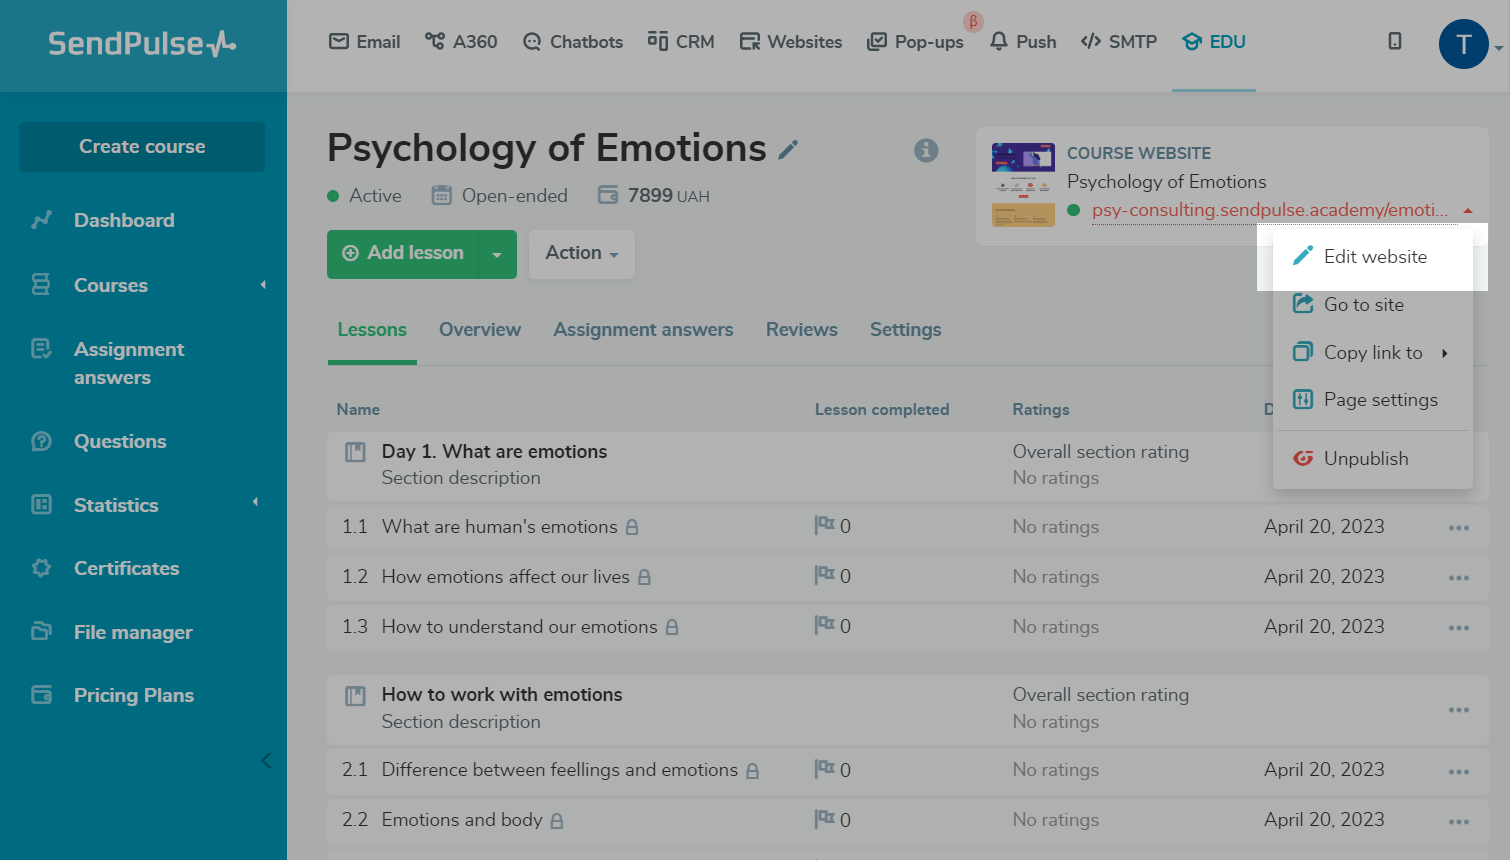Expand the Add lesson dropdown arrow
Viewport: 1510px width, 860px height.
pyautogui.click(x=497, y=254)
